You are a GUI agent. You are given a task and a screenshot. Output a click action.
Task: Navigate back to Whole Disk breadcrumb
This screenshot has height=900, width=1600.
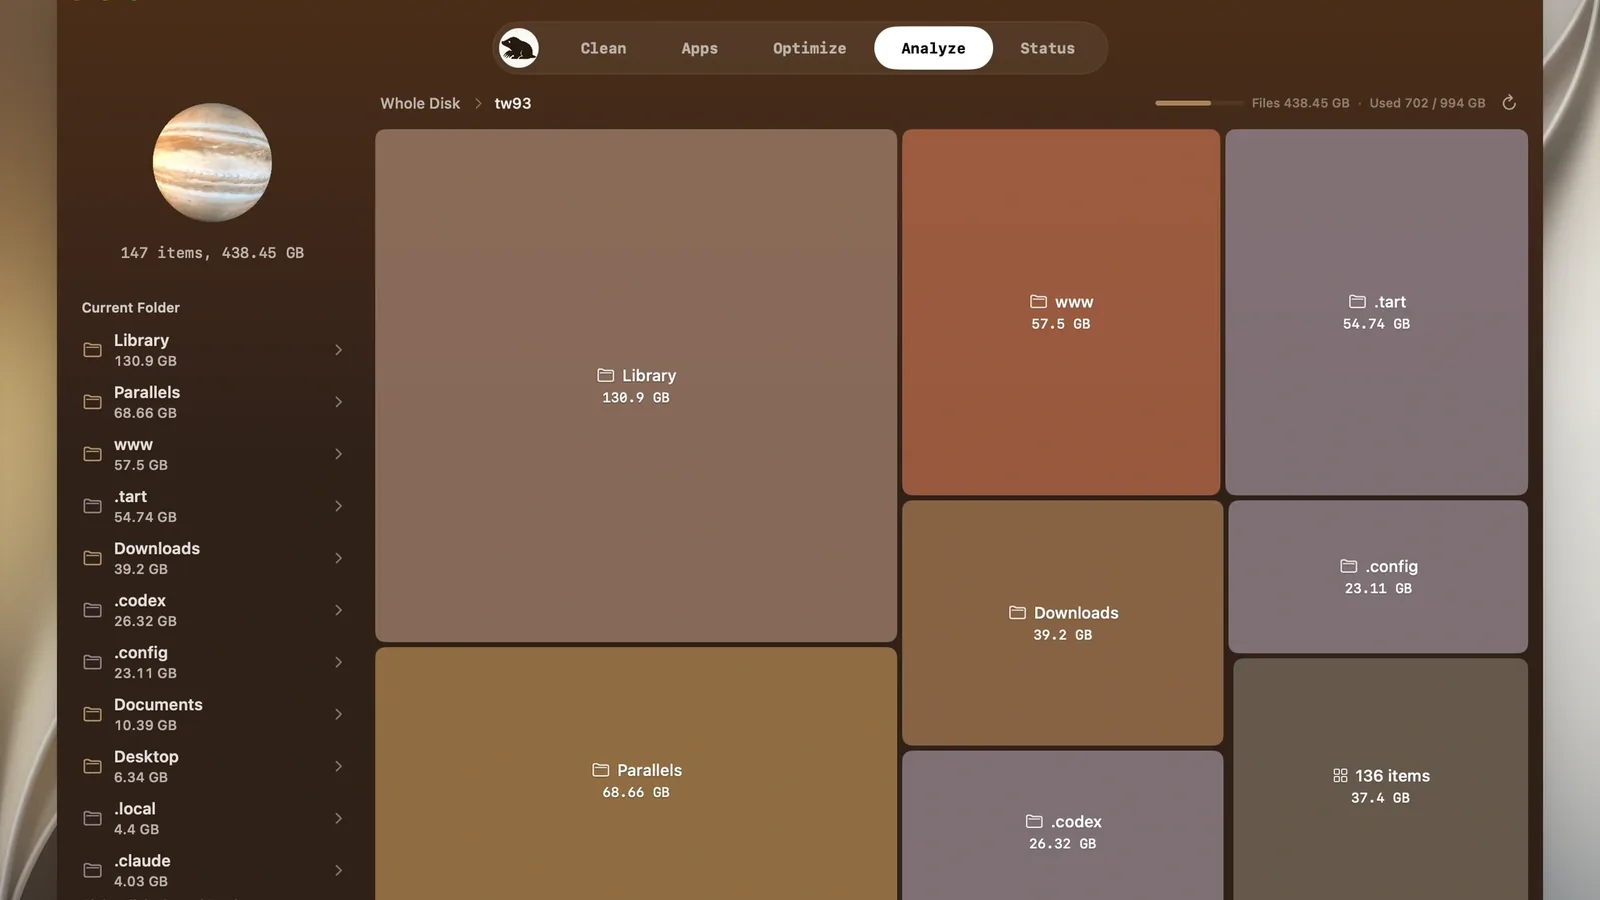420,103
